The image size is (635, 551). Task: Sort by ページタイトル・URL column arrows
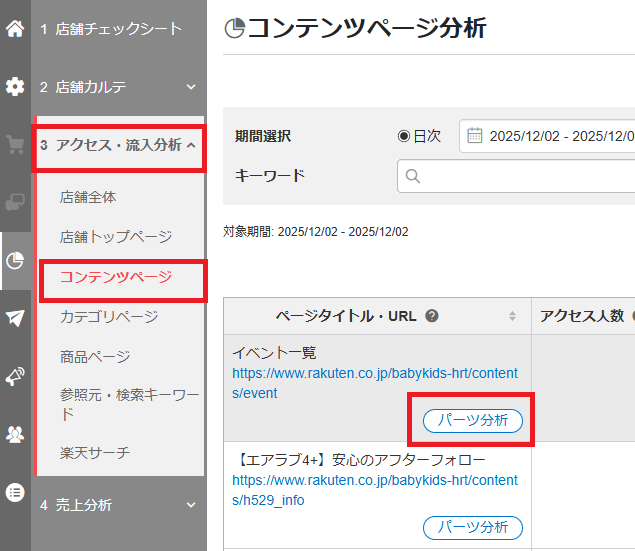(513, 316)
